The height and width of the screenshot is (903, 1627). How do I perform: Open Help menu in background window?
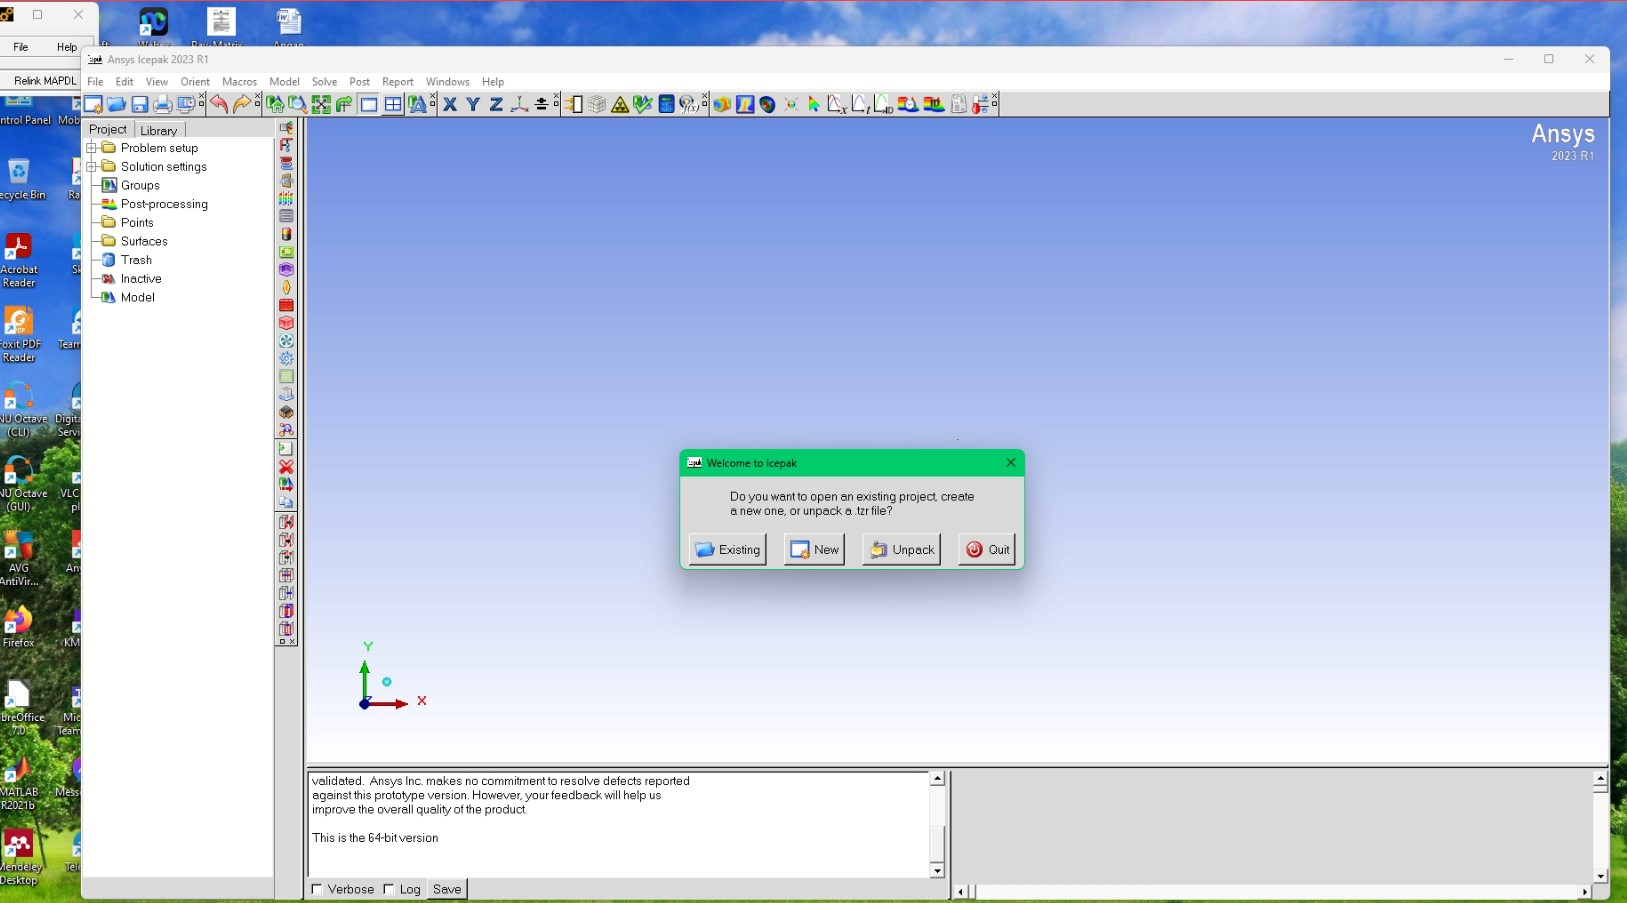click(66, 47)
